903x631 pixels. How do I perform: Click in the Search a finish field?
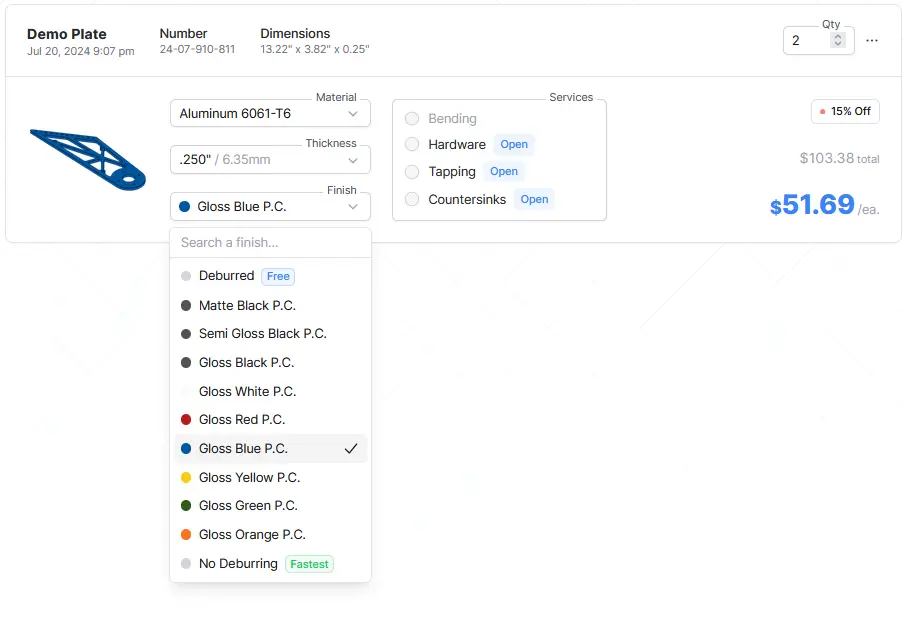pos(270,243)
